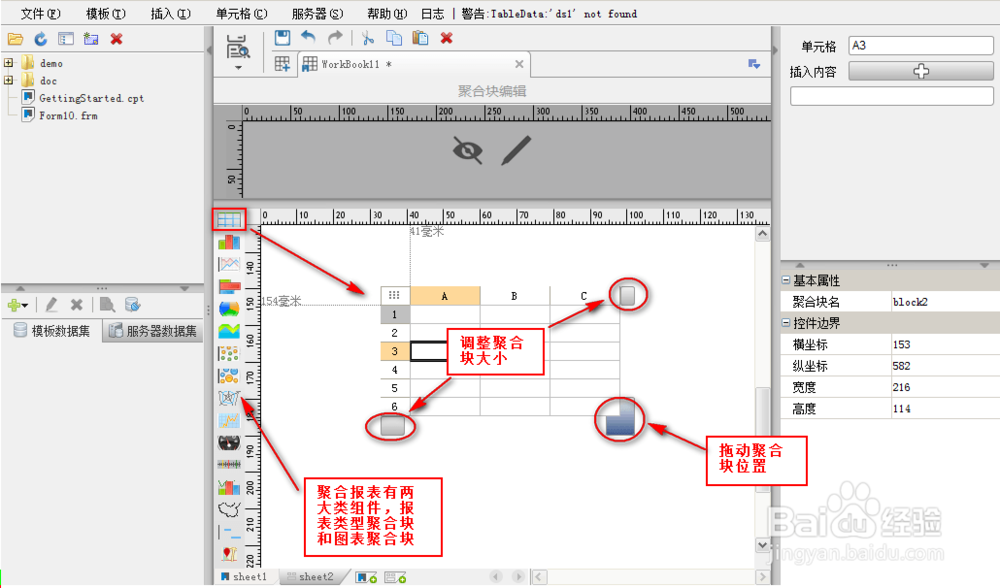Delete selection with the red X in the center toolbar
Image resolution: width=1000 pixels, height=588 pixels.
[x=446, y=38]
